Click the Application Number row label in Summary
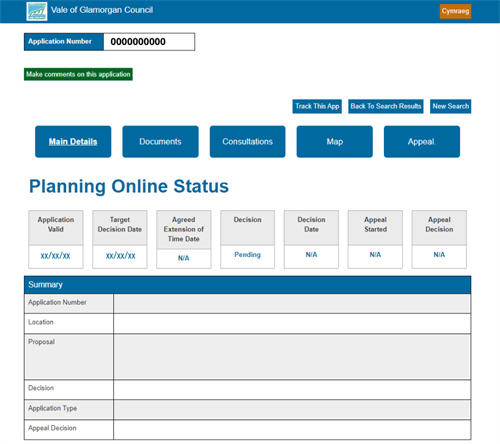 tap(57, 302)
